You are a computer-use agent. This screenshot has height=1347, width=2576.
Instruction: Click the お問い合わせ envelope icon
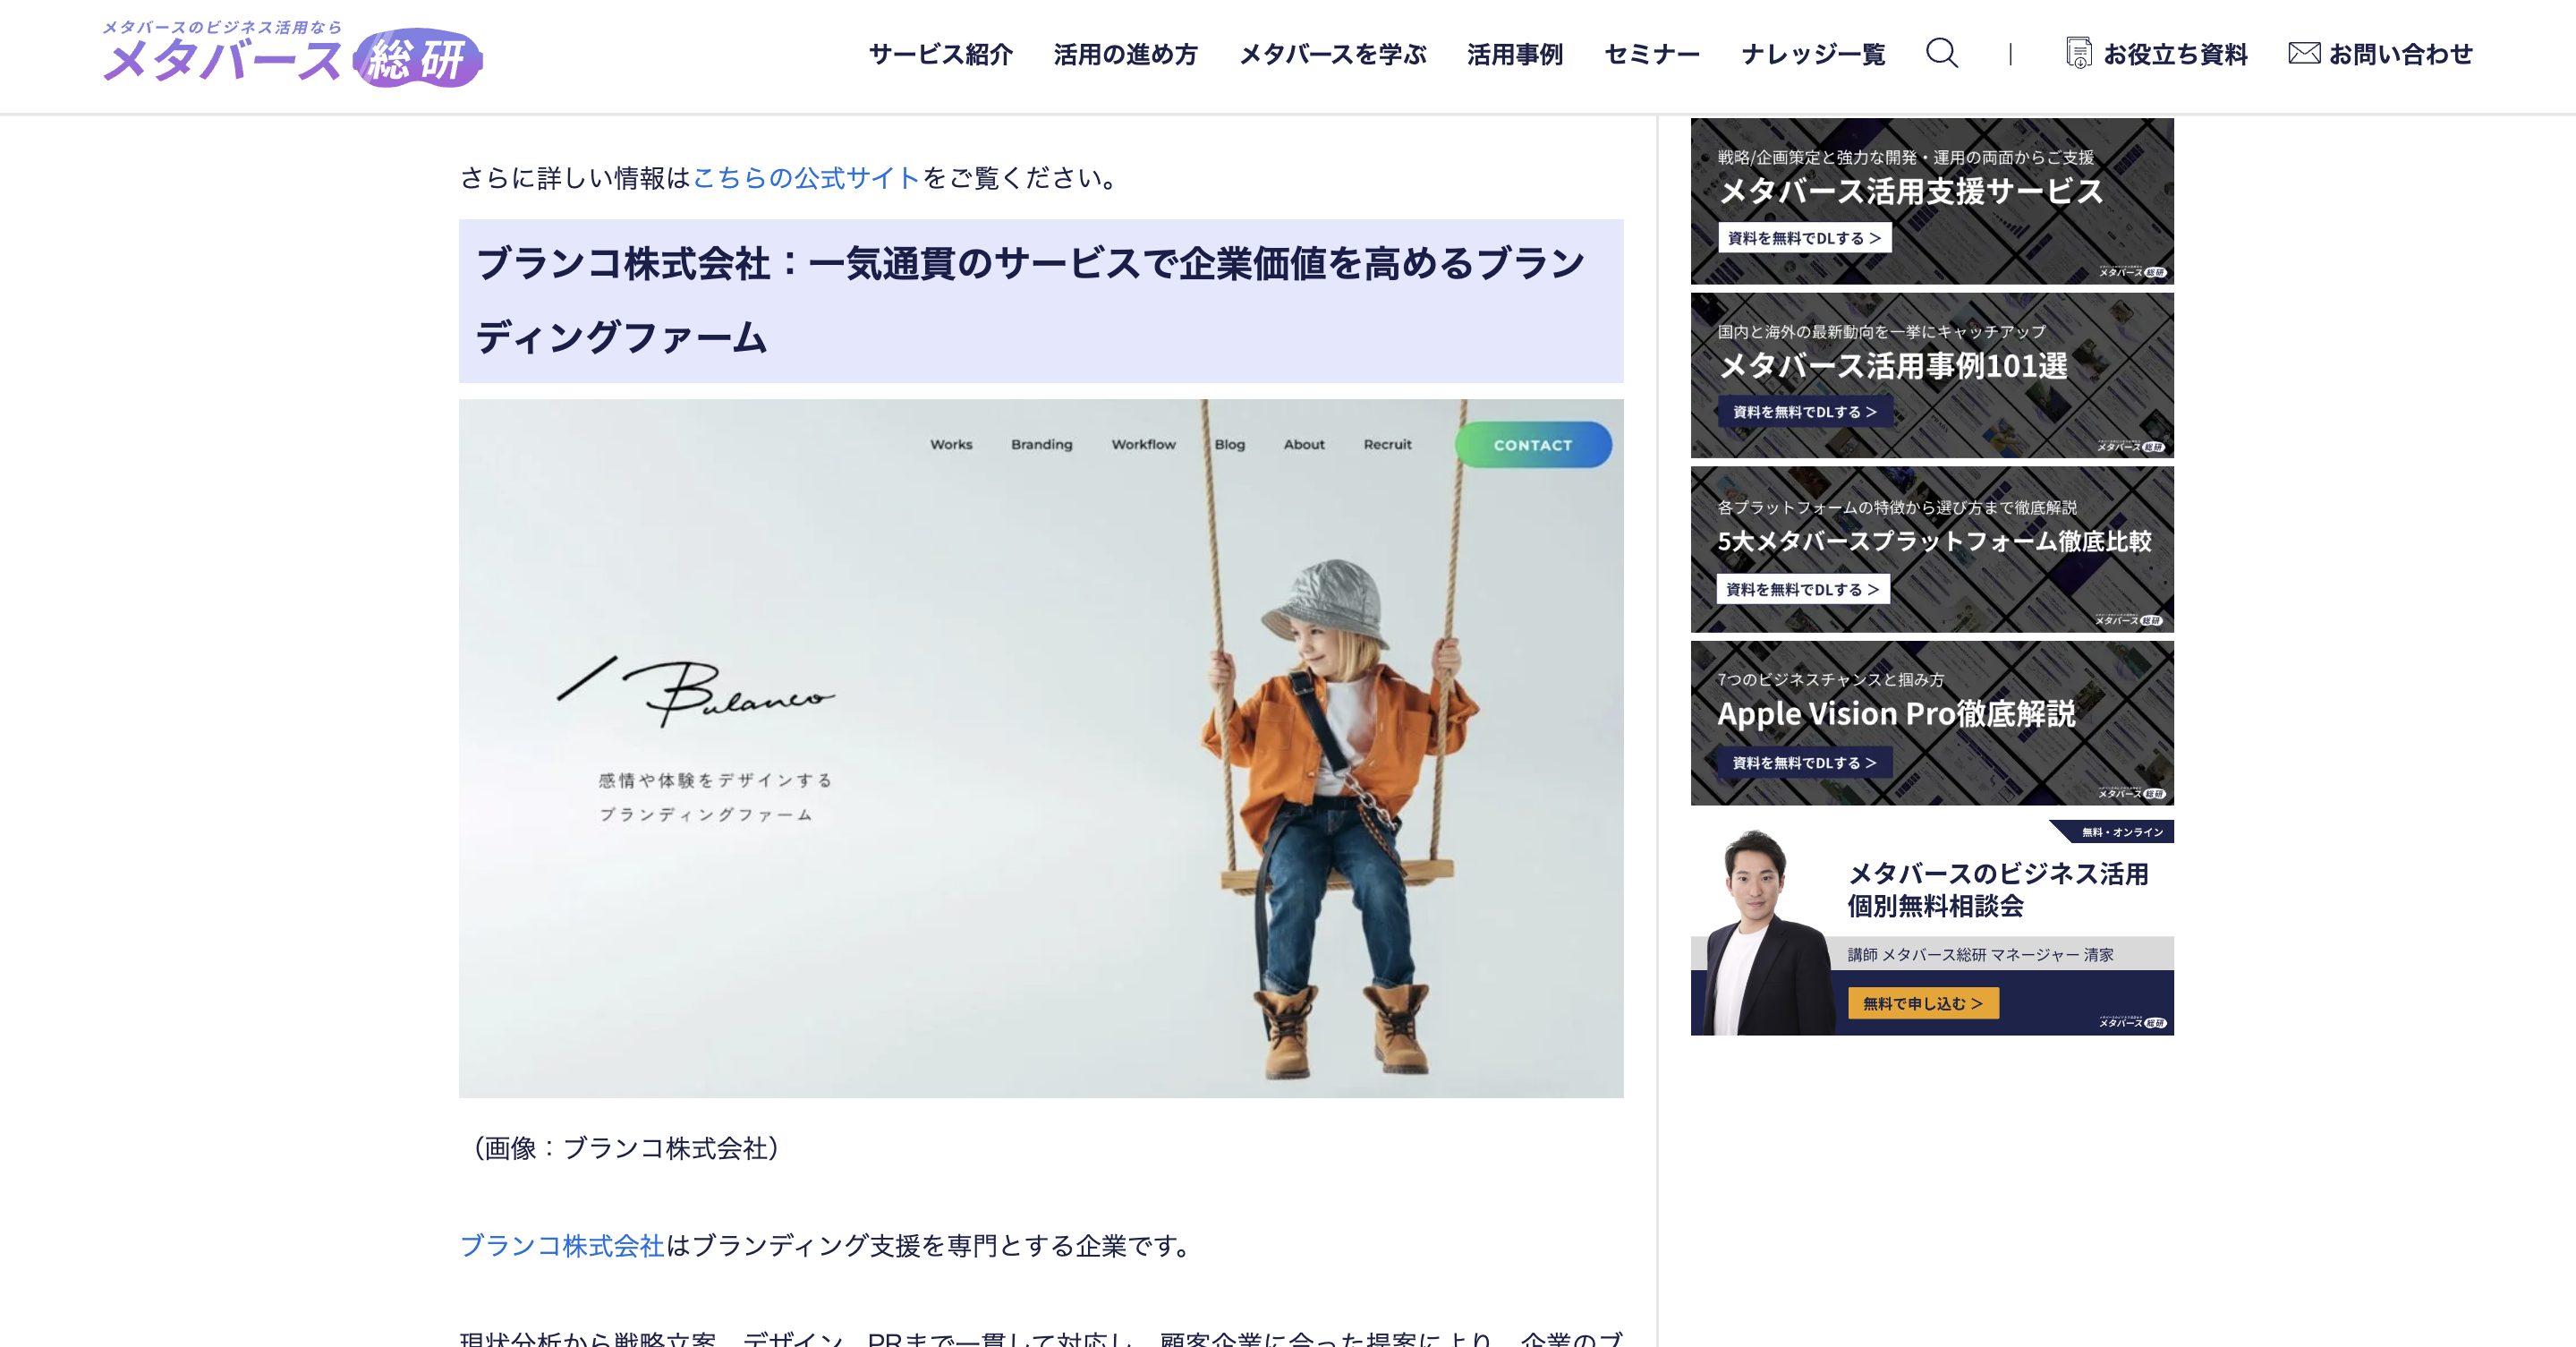pos(2304,53)
